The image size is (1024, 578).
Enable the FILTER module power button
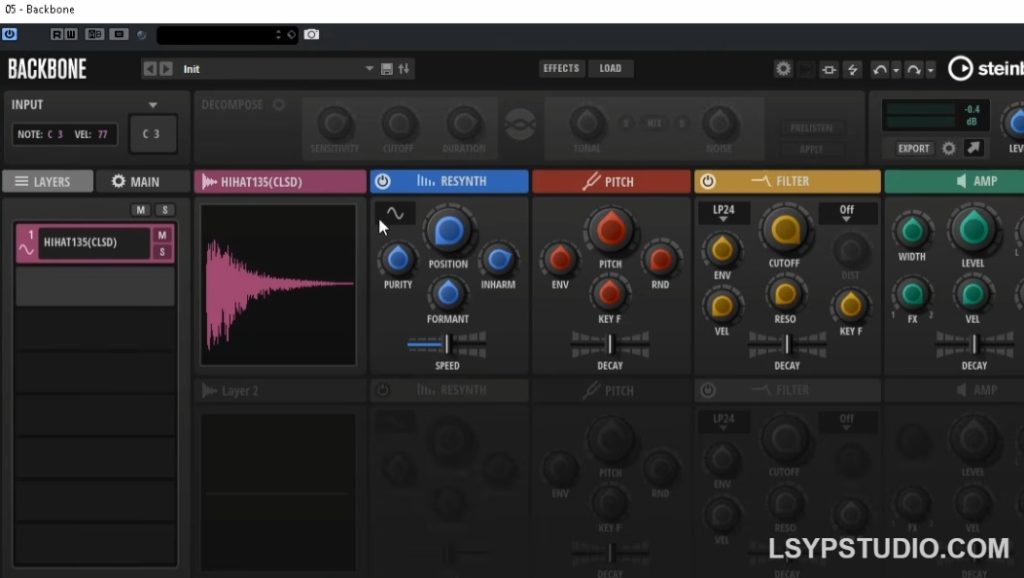click(x=709, y=181)
